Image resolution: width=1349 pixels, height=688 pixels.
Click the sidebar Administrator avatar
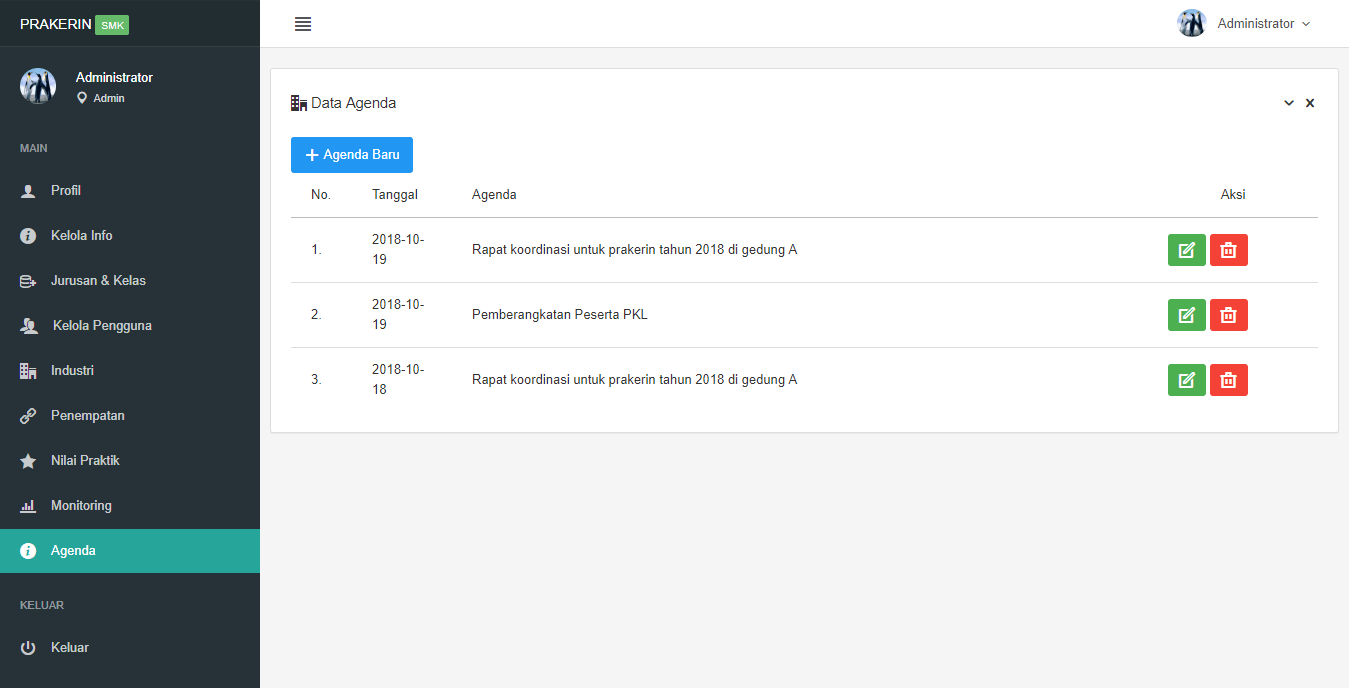click(x=38, y=86)
